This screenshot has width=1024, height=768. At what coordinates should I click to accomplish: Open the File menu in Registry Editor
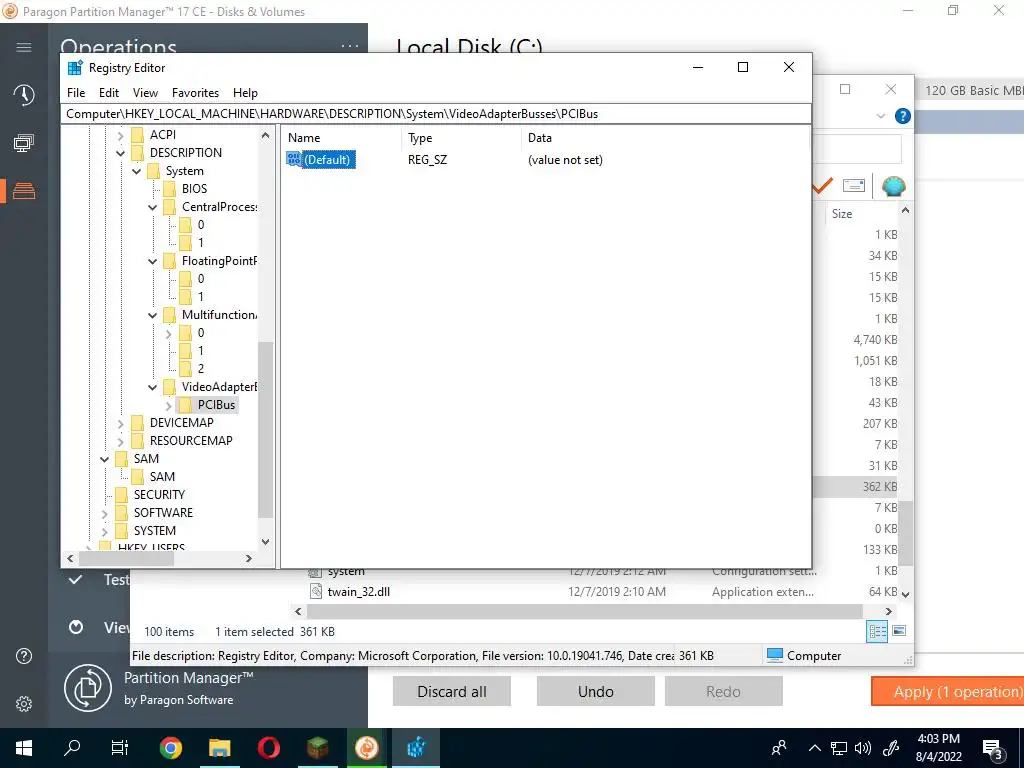(x=76, y=93)
